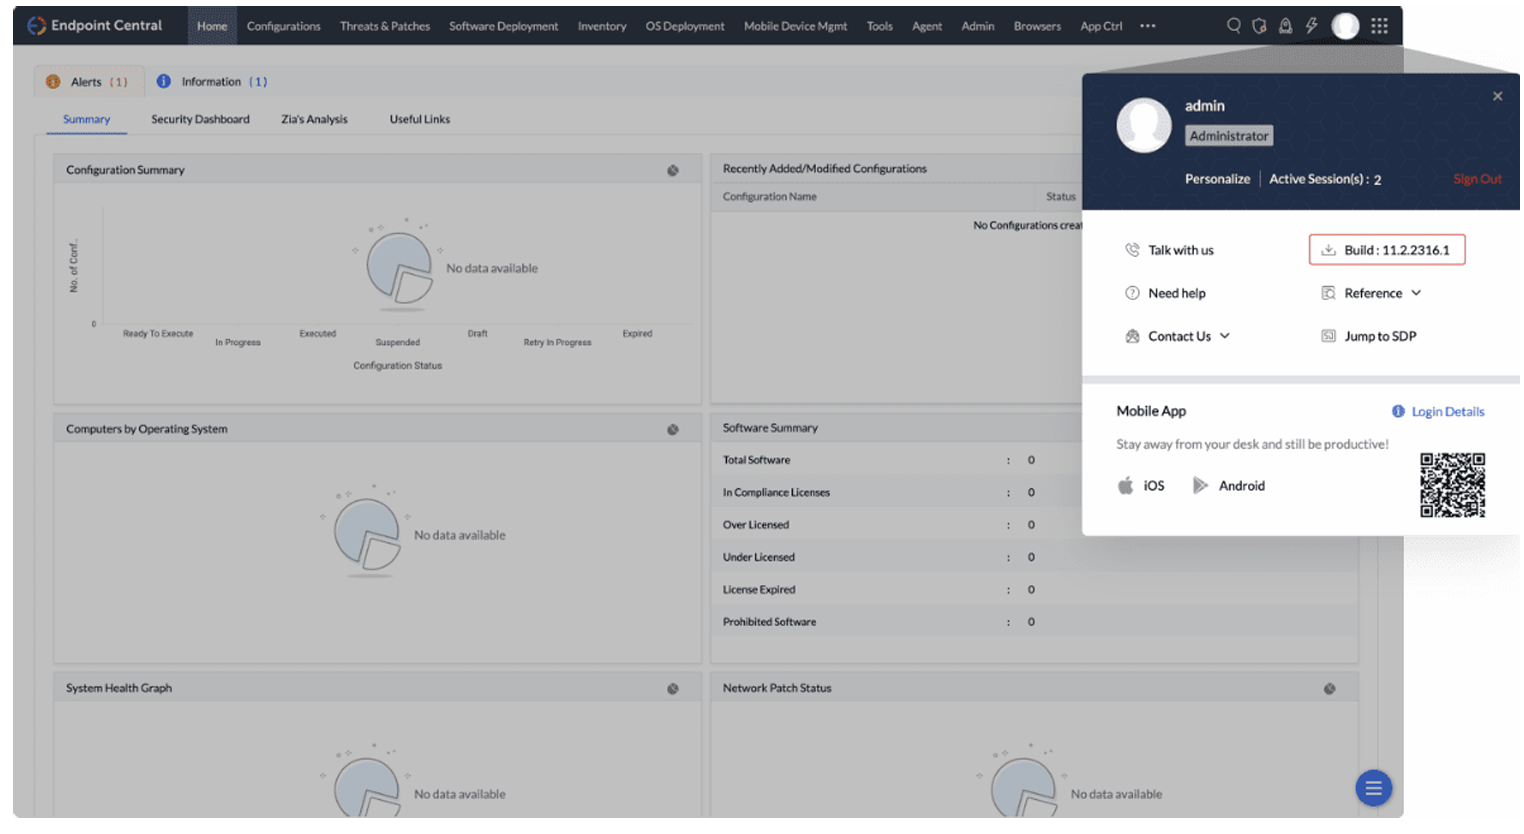
Task: Open the Threats & Patches menu
Action: [x=385, y=26]
